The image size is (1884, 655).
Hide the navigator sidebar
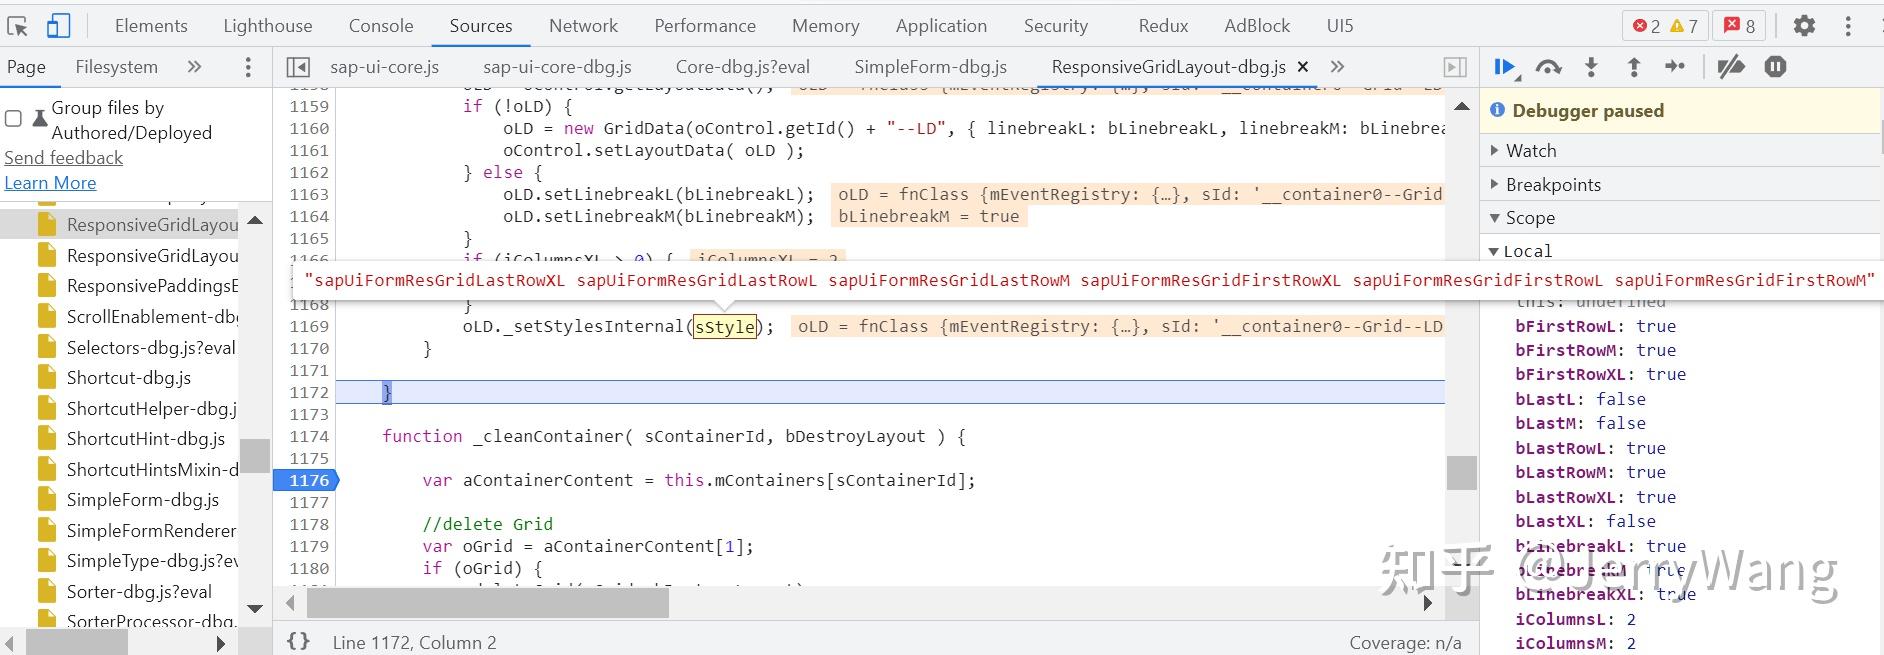pos(298,67)
